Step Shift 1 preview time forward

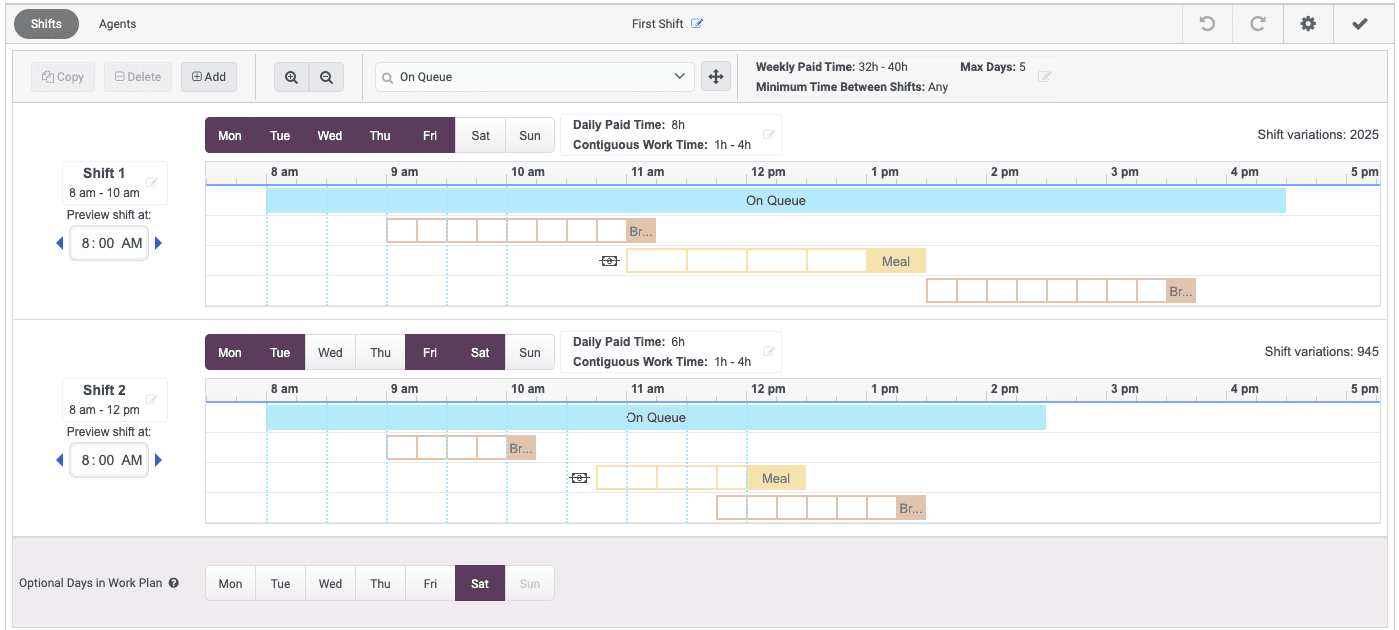[x=158, y=243]
